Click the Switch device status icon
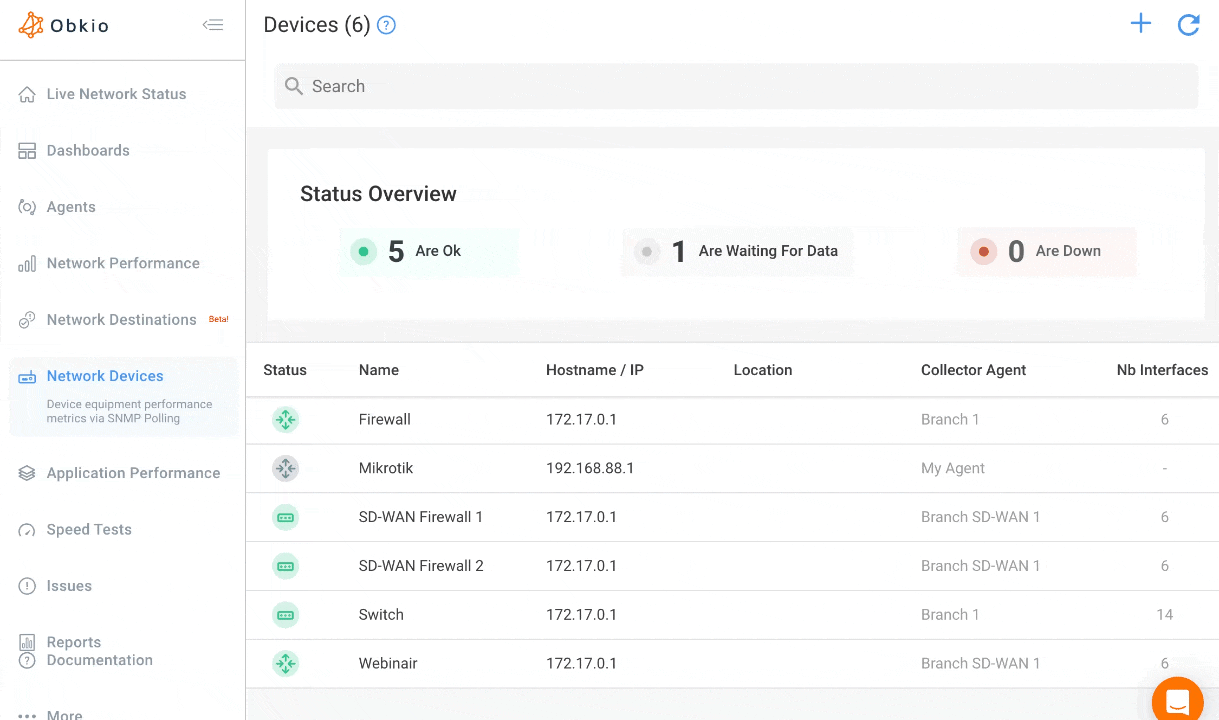The height and width of the screenshot is (720, 1219). pos(285,615)
